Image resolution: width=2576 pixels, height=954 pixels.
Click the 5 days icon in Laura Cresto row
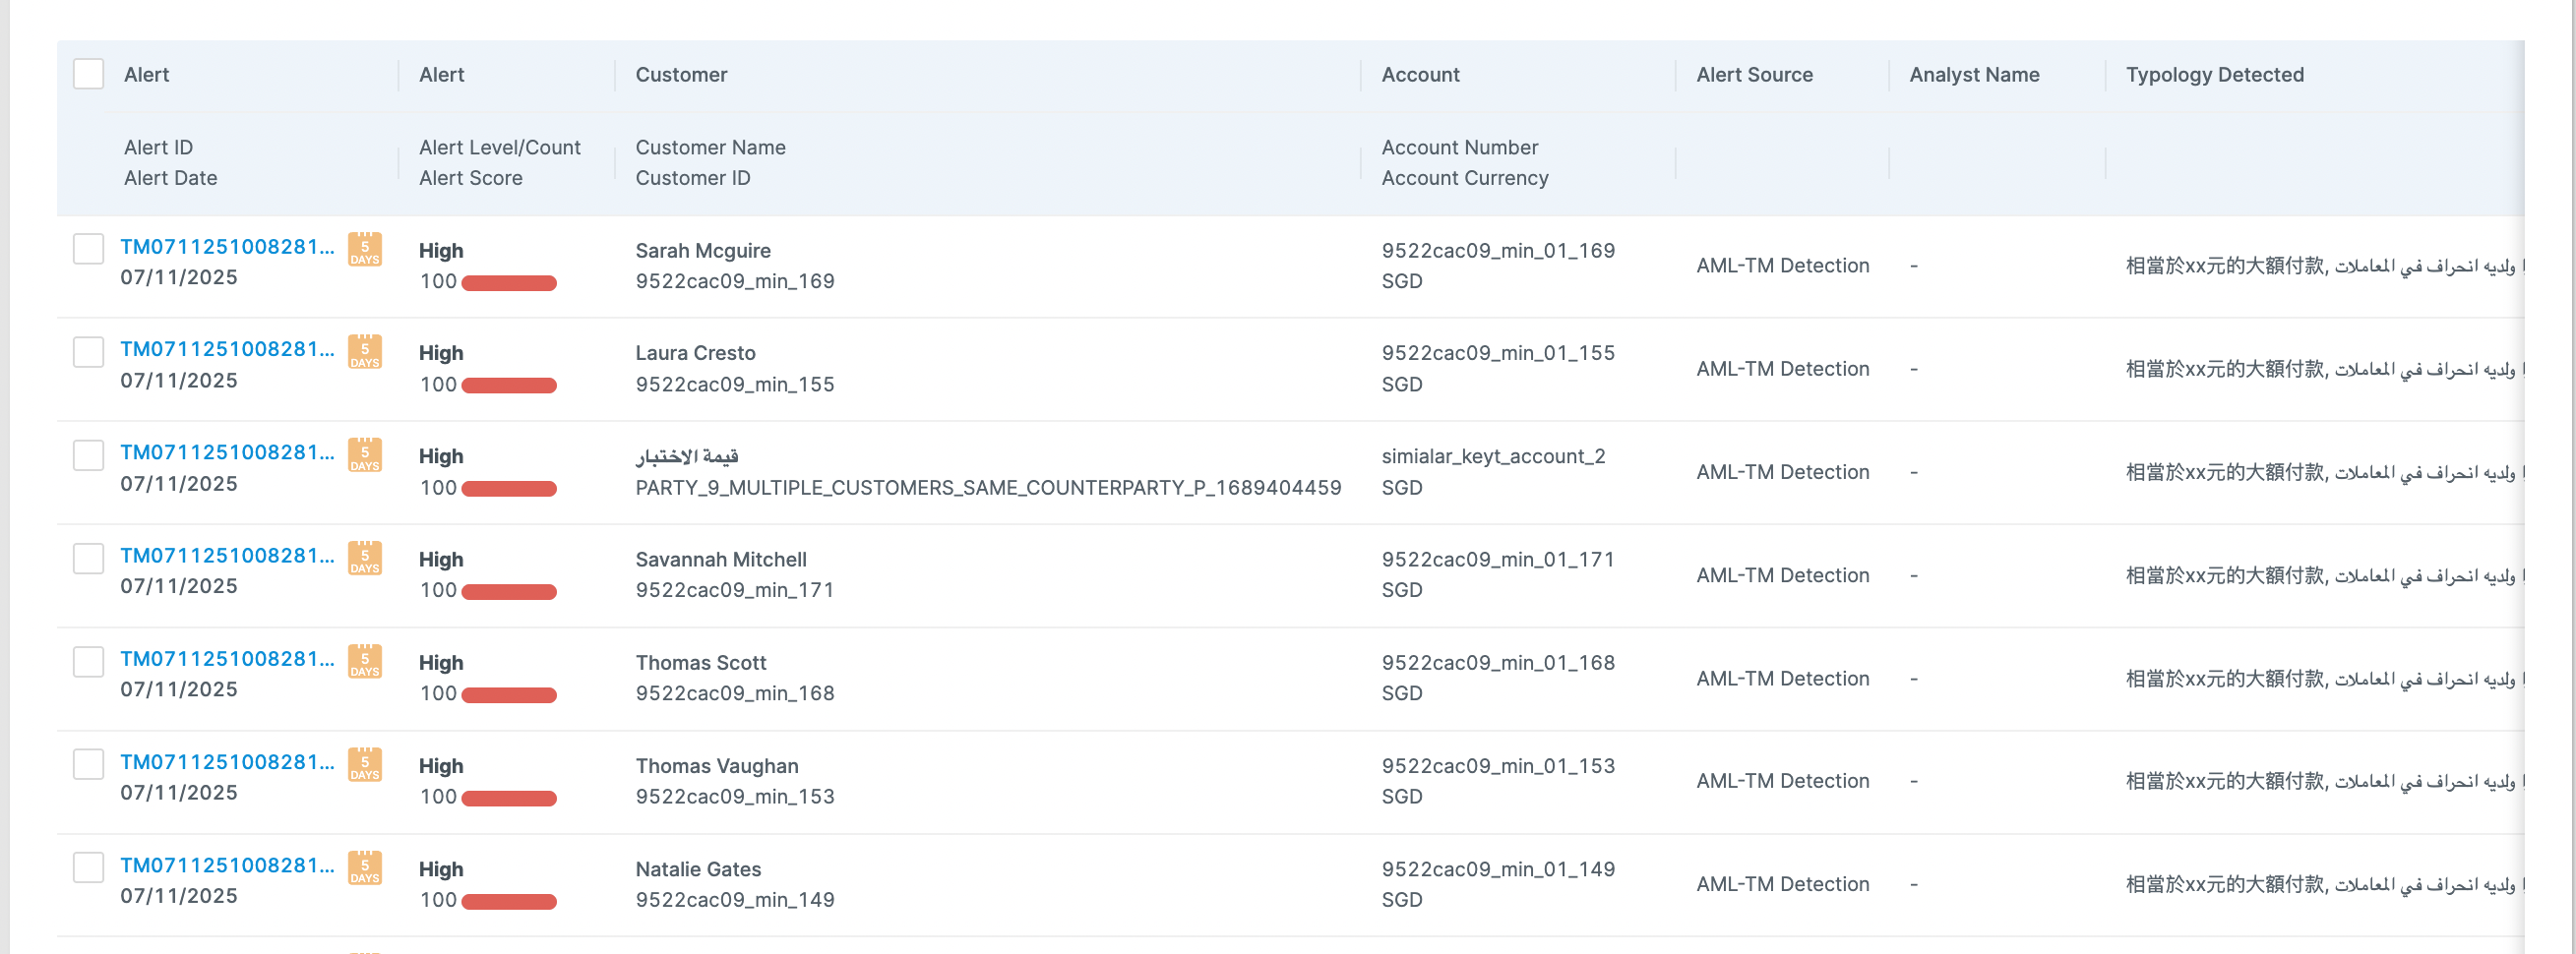pos(365,353)
